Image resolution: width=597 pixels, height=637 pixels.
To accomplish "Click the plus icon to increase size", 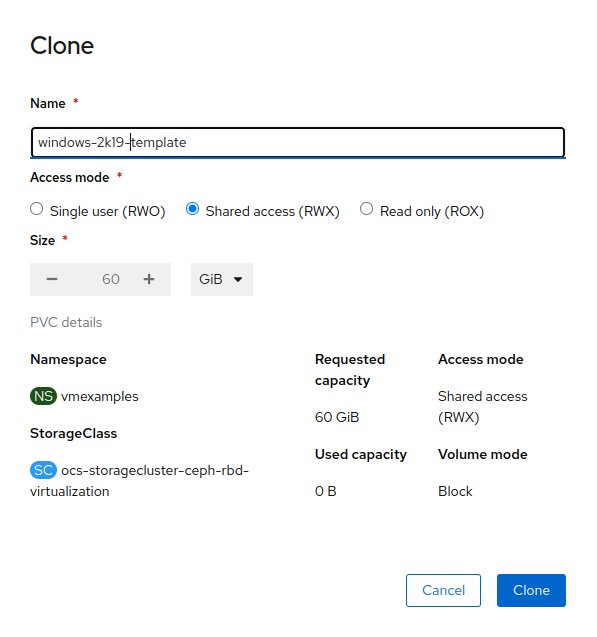I will [x=149, y=279].
